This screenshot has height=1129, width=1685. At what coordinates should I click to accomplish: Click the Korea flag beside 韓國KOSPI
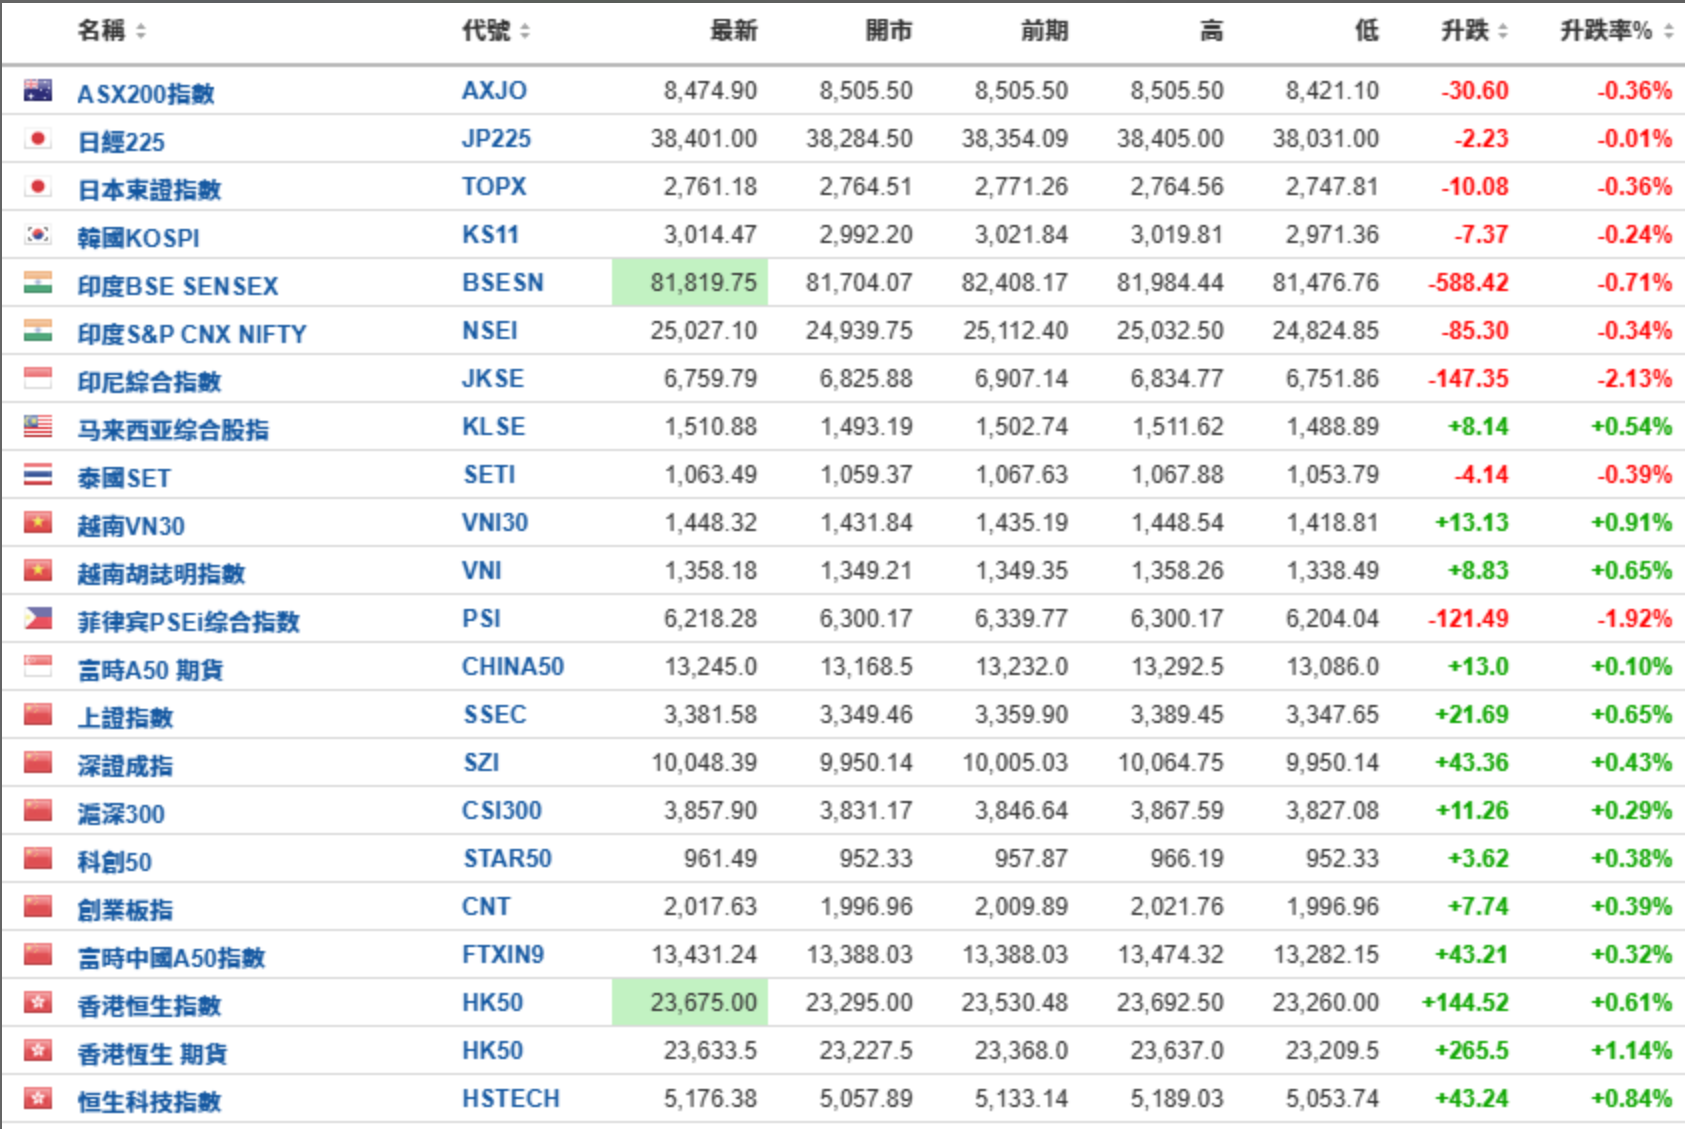(x=38, y=234)
